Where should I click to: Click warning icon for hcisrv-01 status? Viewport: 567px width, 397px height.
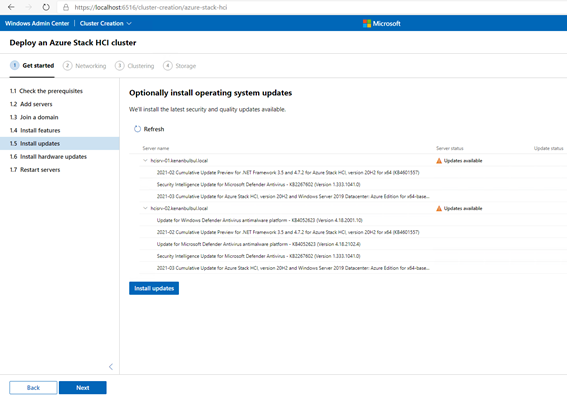coord(439,161)
